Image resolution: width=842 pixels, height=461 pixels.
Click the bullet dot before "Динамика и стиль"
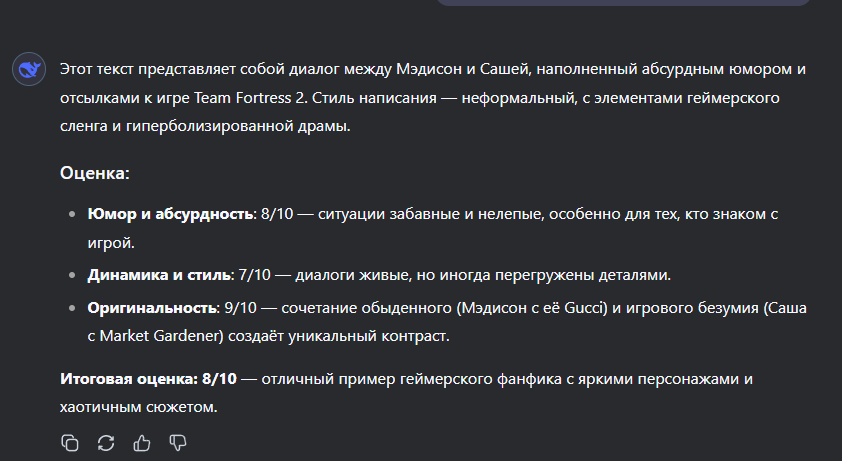[72, 275]
